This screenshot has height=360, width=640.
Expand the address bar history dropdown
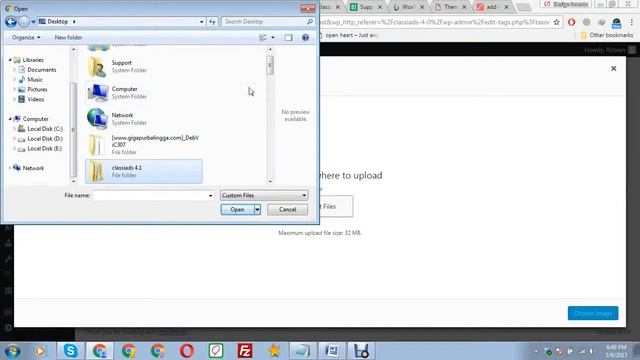(x=202, y=22)
